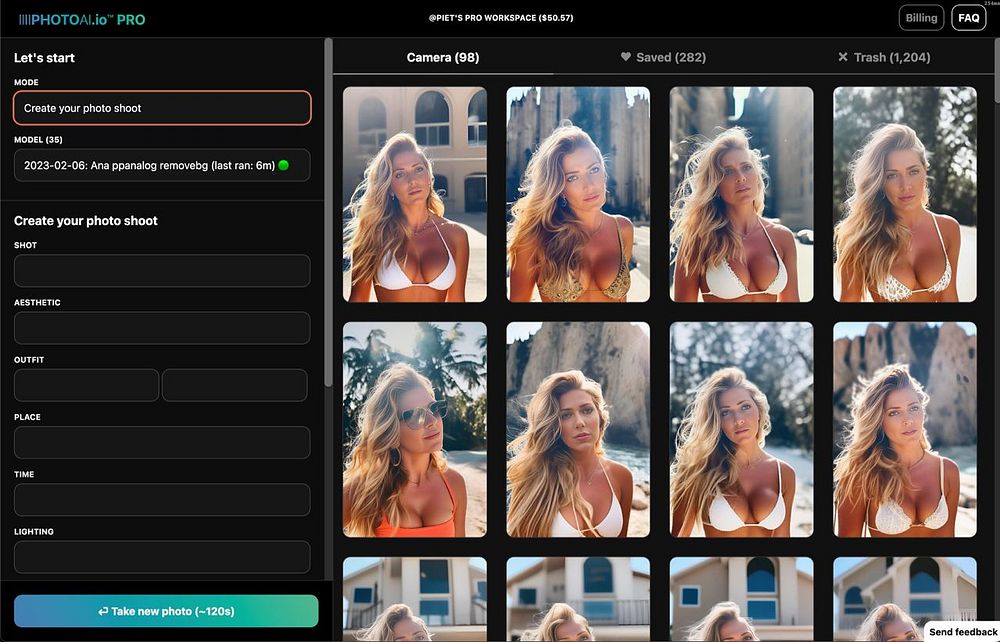Image resolution: width=1000 pixels, height=642 pixels.
Task: Open the FAQ page
Action: (x=968, y=18)
